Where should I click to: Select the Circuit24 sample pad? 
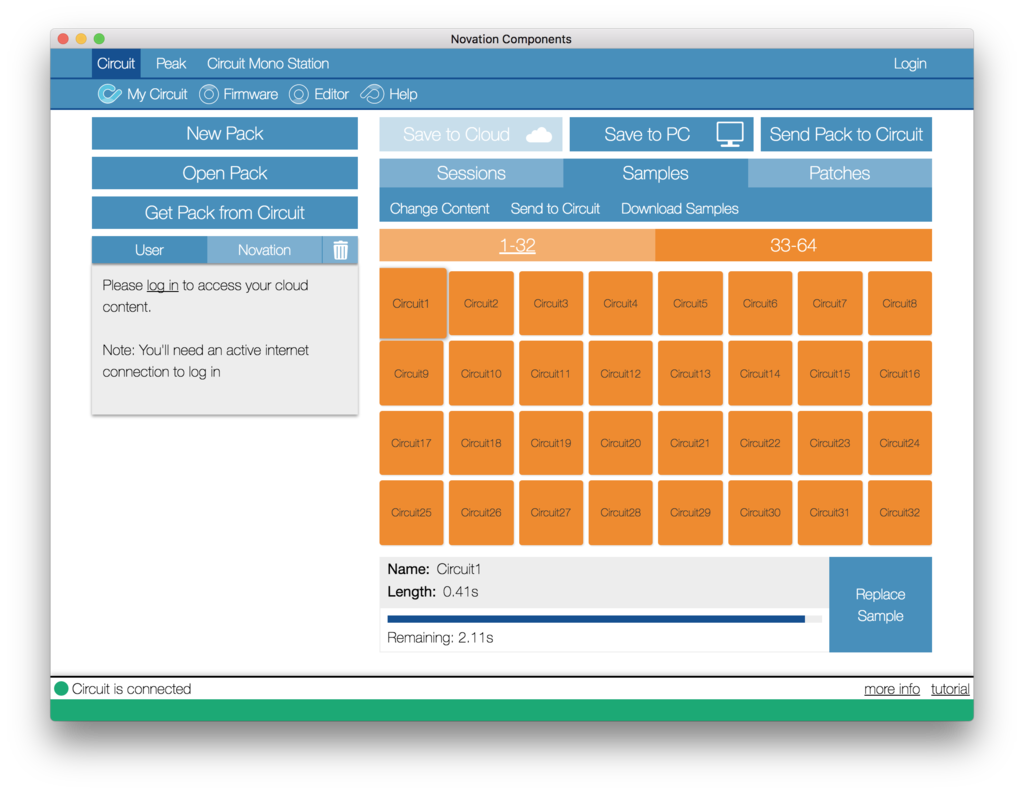(900, 443)
